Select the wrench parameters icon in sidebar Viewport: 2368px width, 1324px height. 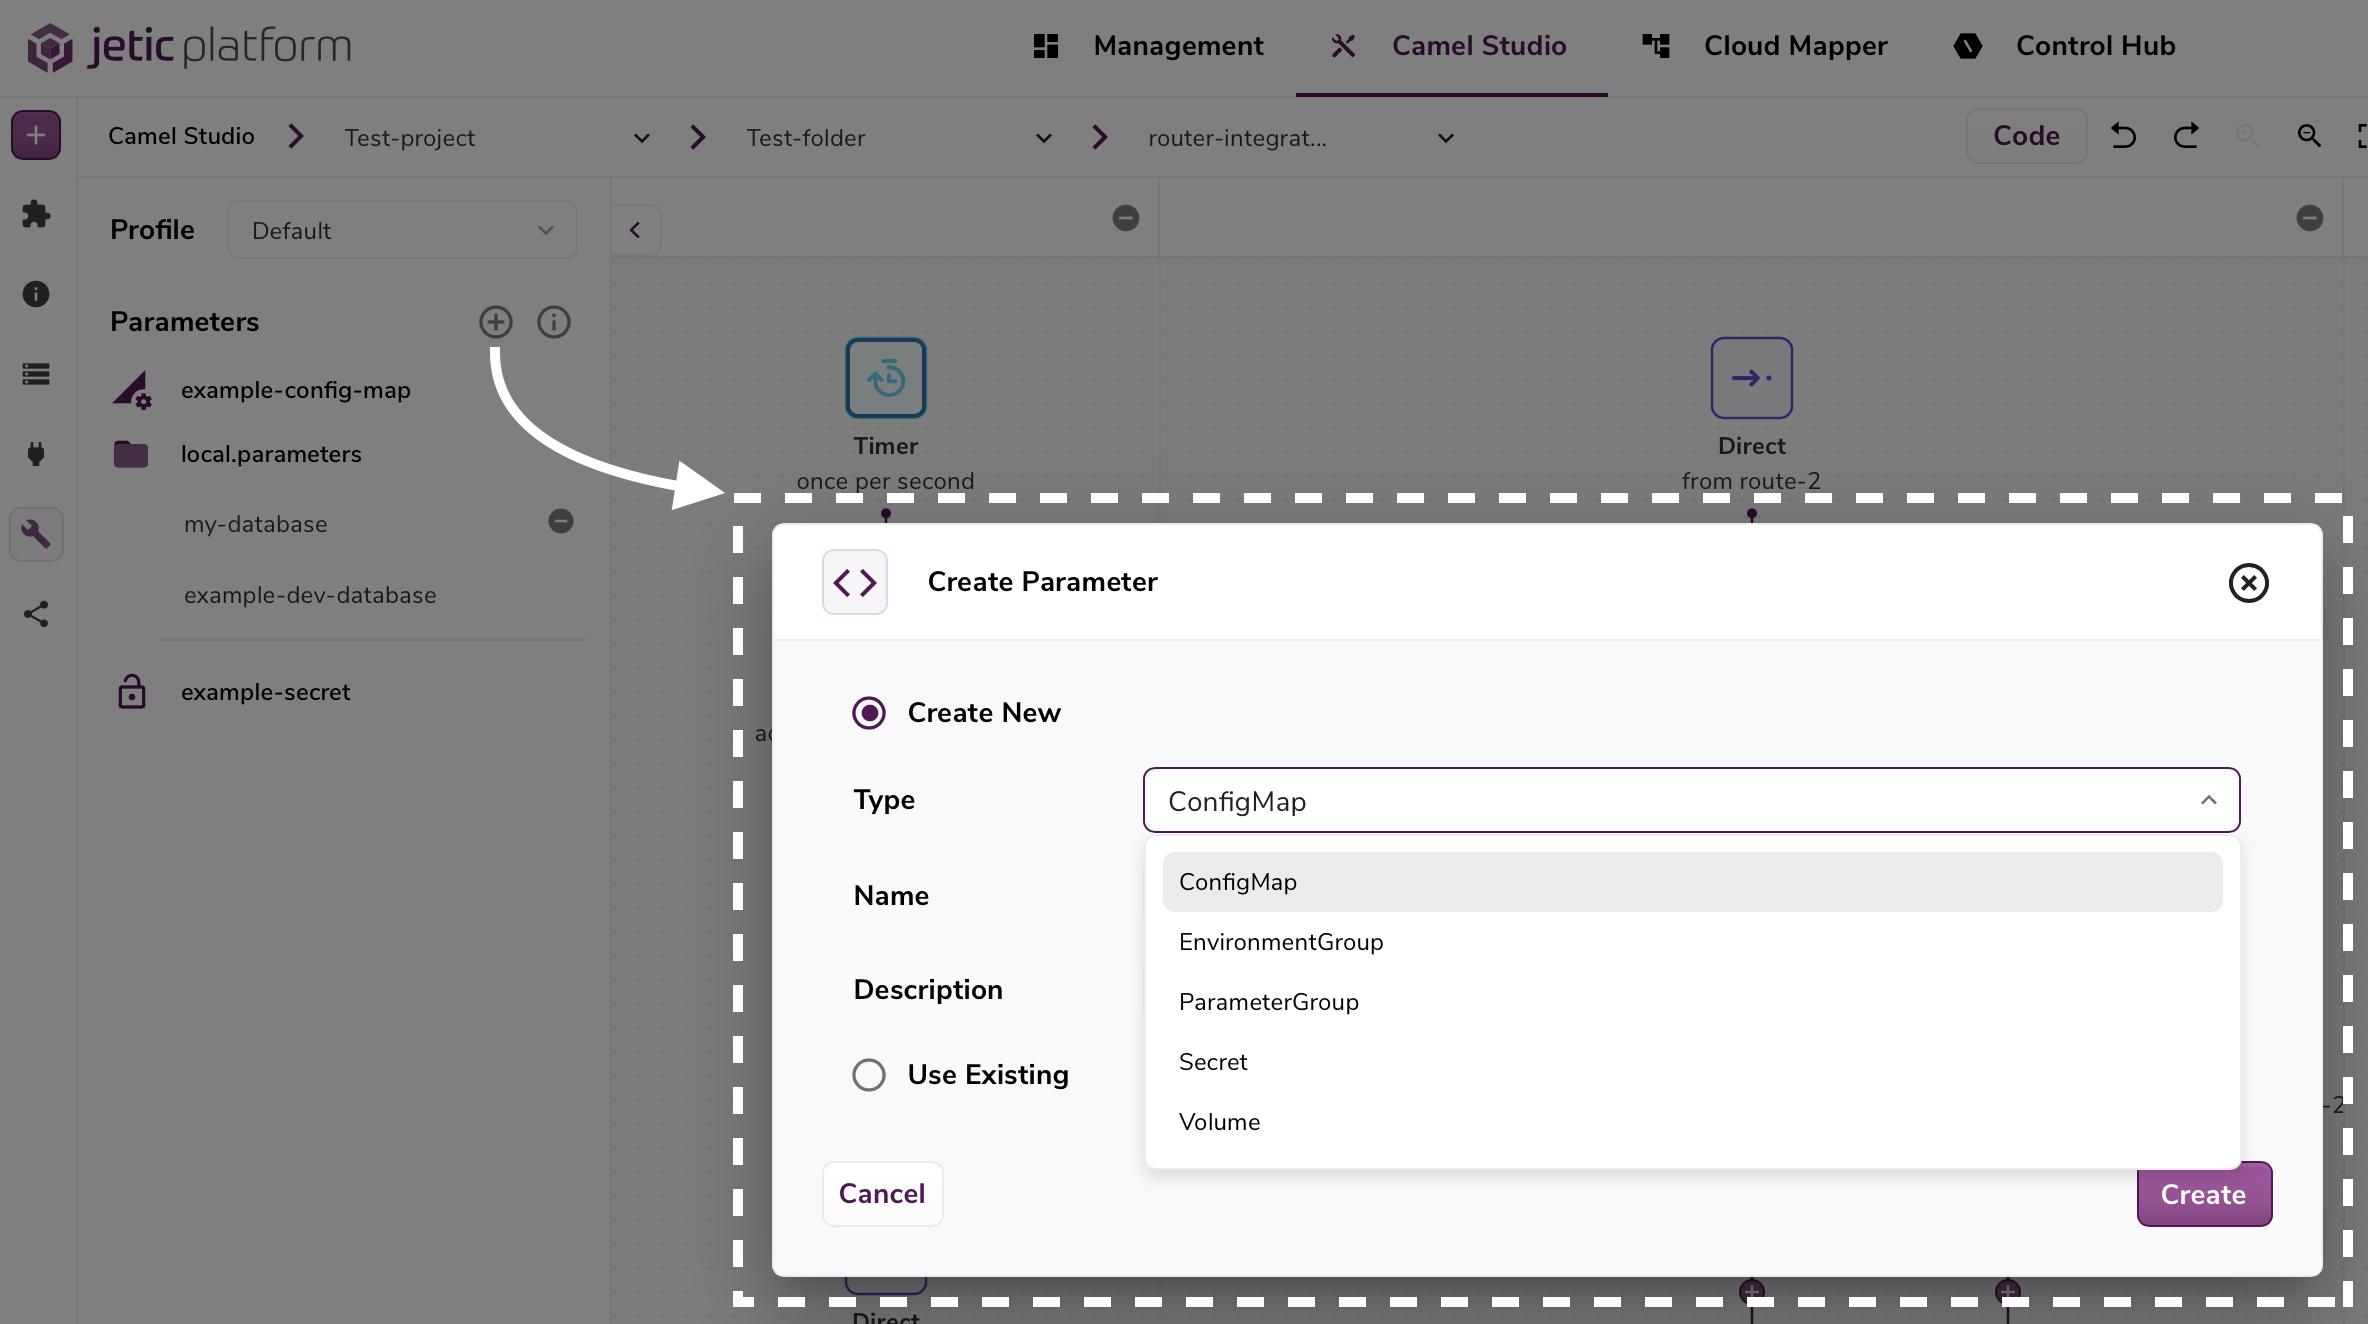click(36, 534)
